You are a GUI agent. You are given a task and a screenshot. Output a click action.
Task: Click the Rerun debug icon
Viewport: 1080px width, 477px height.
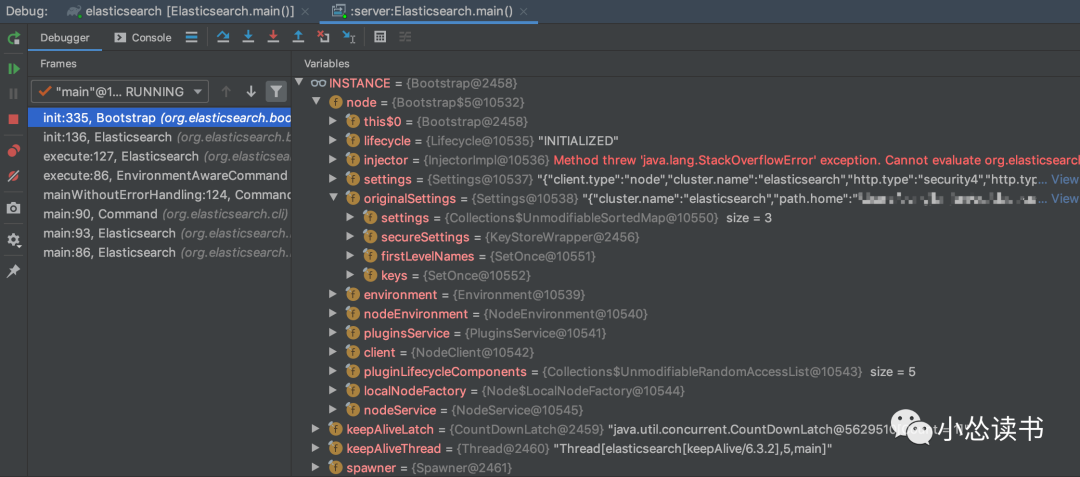(13, 38)
